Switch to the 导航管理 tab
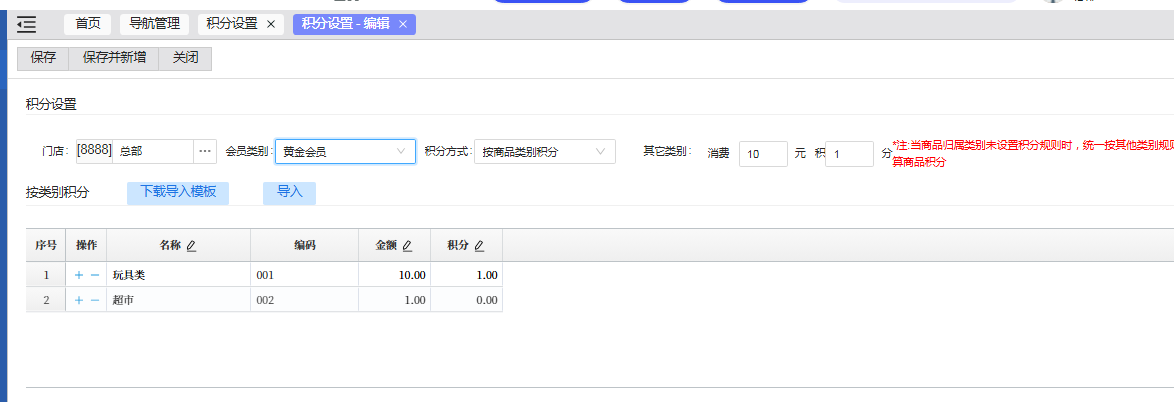Image resolution: width=1174 pixels, height=402 pixels. (x=155, y=24)
